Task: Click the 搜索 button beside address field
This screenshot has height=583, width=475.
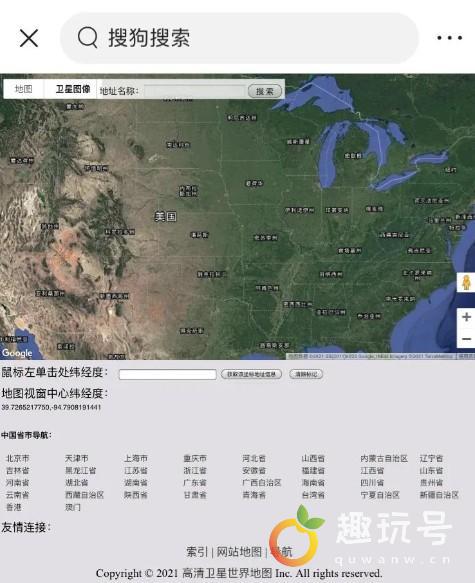Action: coord(265,91)
